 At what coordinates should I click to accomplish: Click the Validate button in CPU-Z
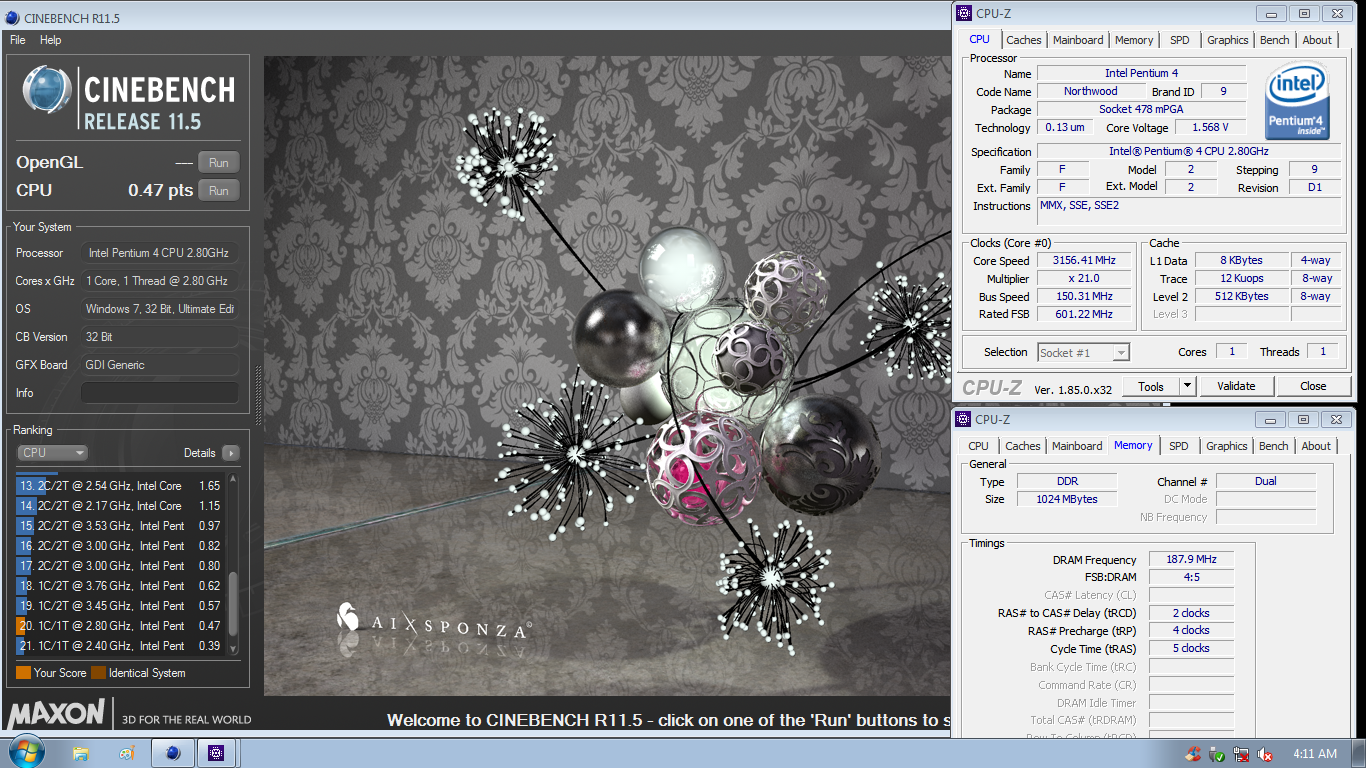click(x=1236, y=386)
